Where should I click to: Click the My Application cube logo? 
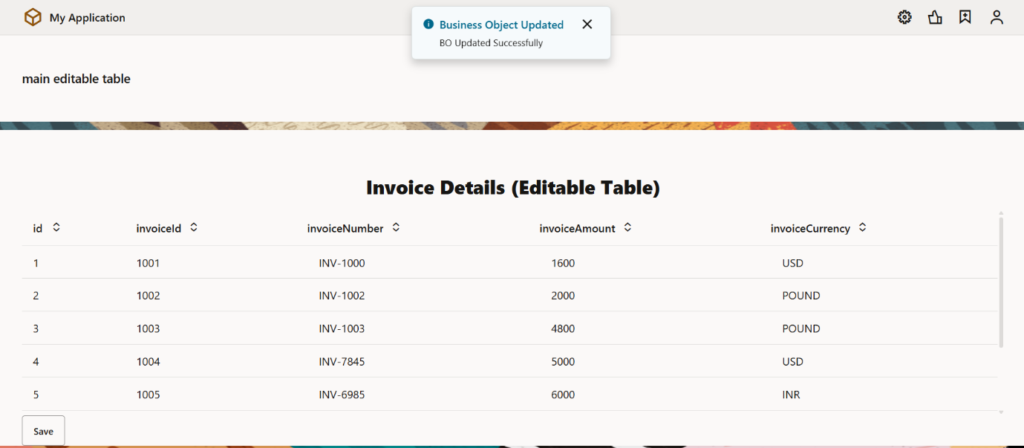33,17
